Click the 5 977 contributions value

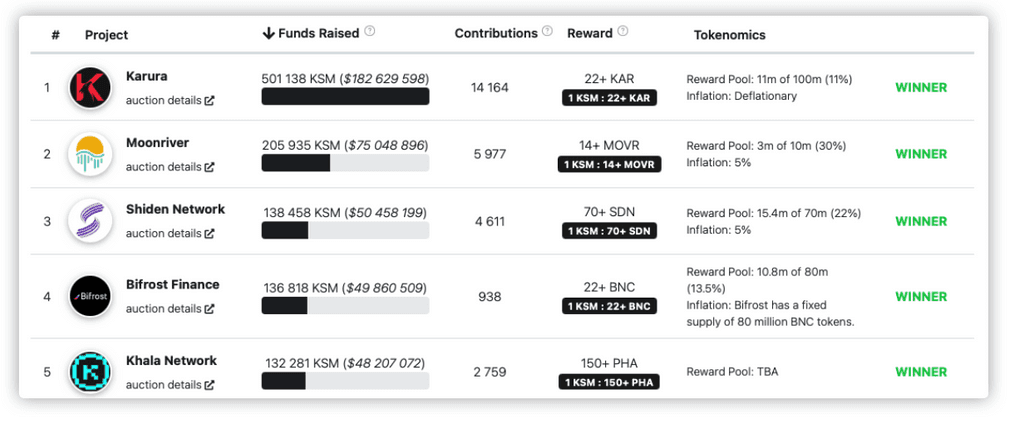tap(490, 154)
